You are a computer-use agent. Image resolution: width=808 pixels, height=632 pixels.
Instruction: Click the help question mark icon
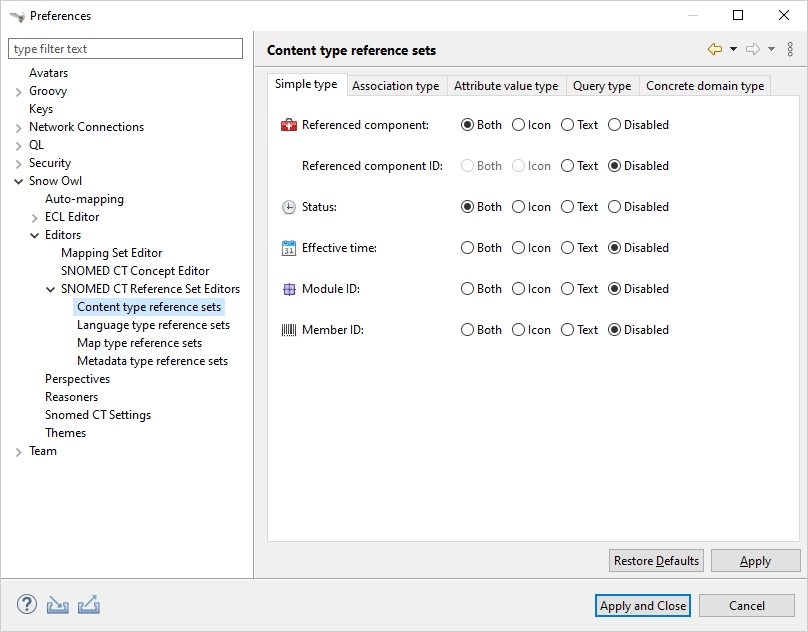(27, 605)
